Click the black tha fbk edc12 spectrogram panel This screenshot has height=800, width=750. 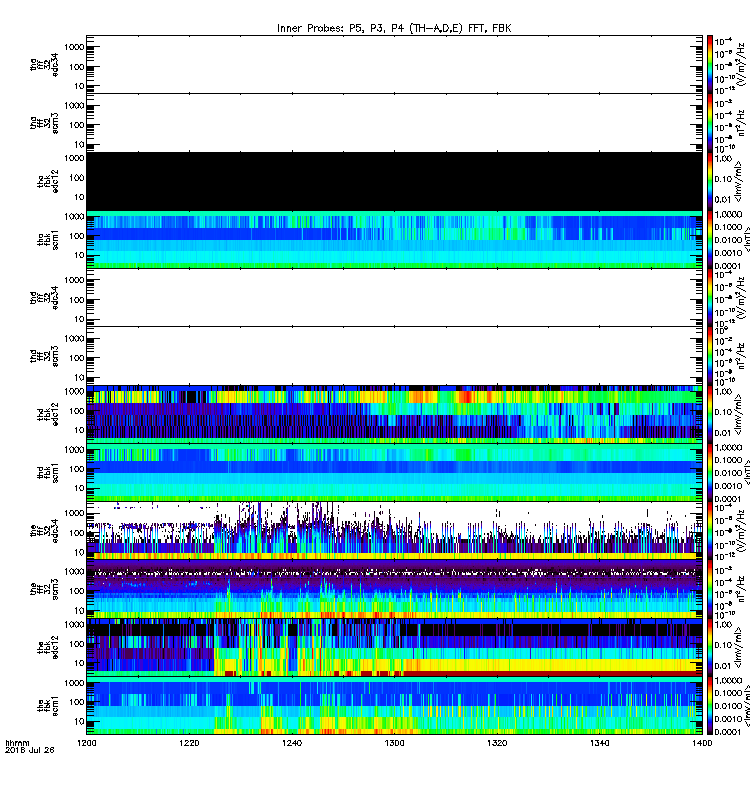394,181
